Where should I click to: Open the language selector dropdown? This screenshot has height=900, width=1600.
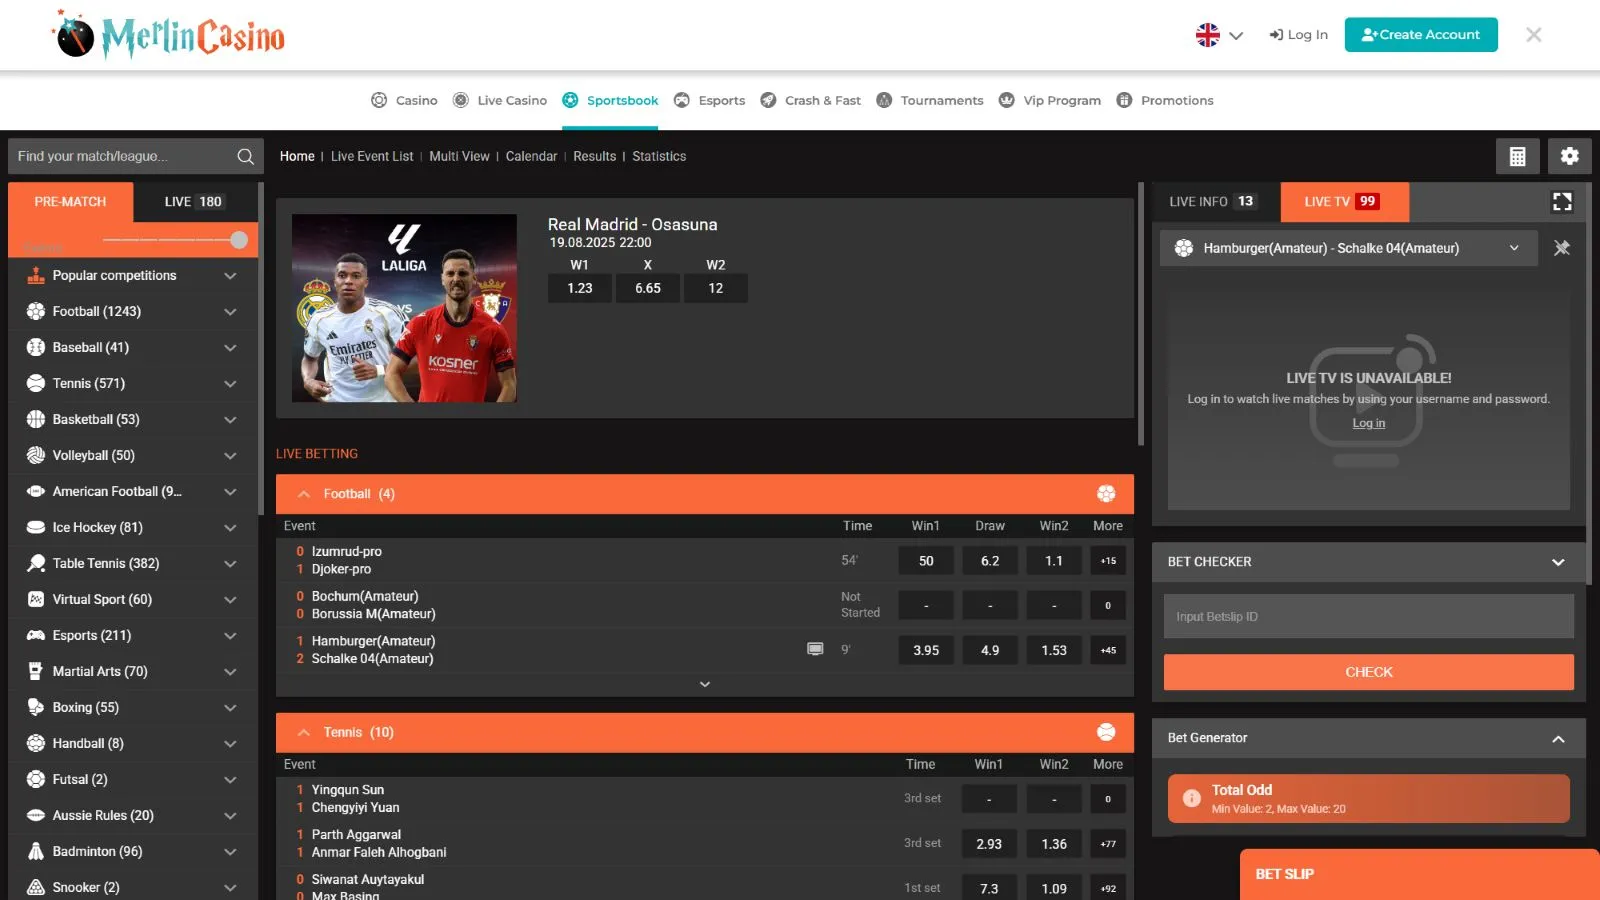pyautogui.click(x=1219, y=35)
